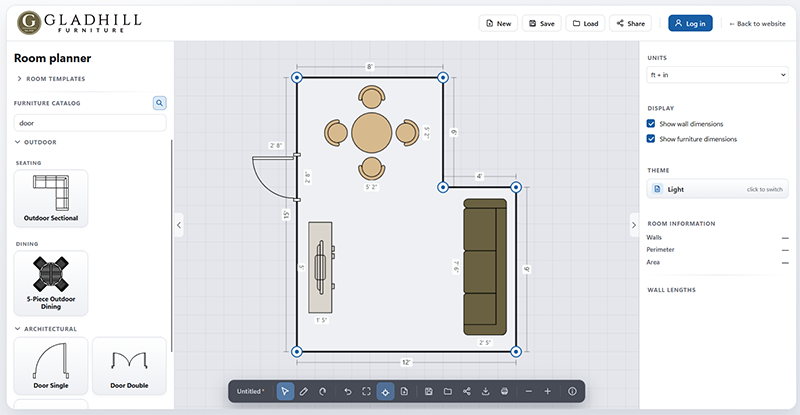Click the New button in header
The image size is (800, 415).
coord(498,23)
